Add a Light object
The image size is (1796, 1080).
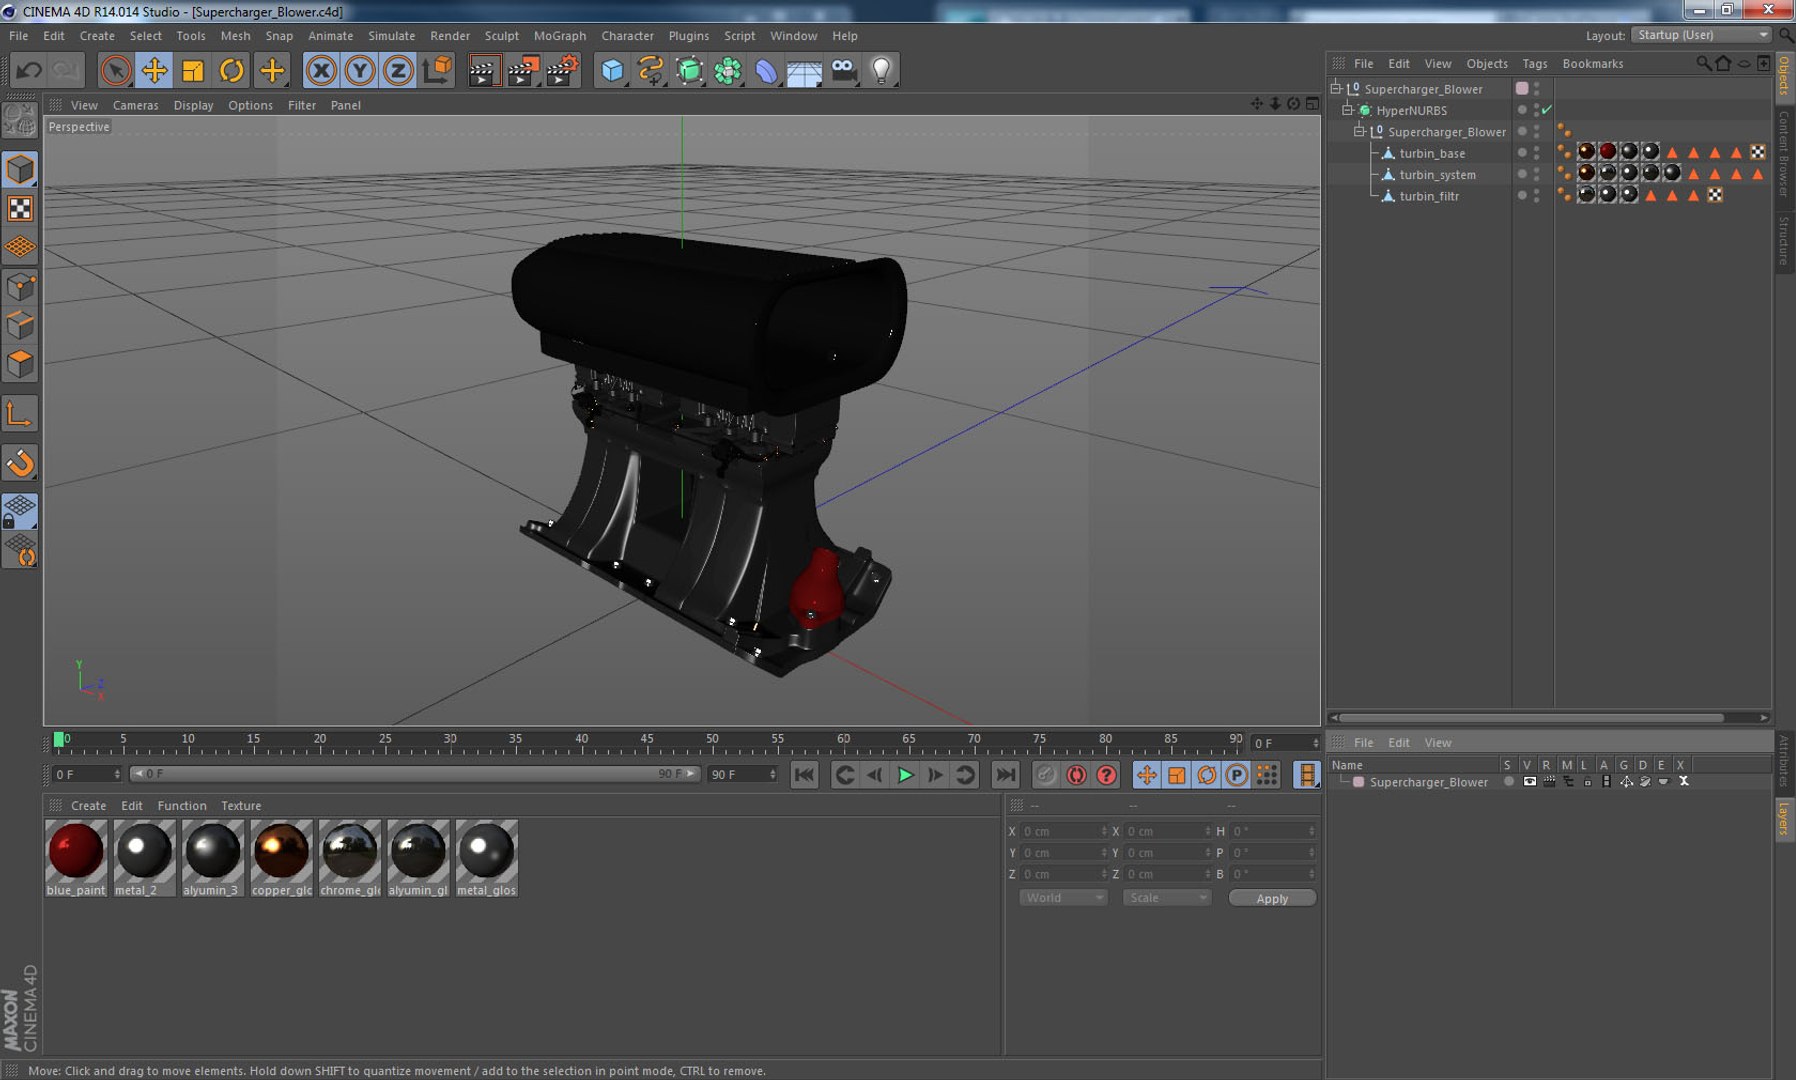[x=881, y=71]
